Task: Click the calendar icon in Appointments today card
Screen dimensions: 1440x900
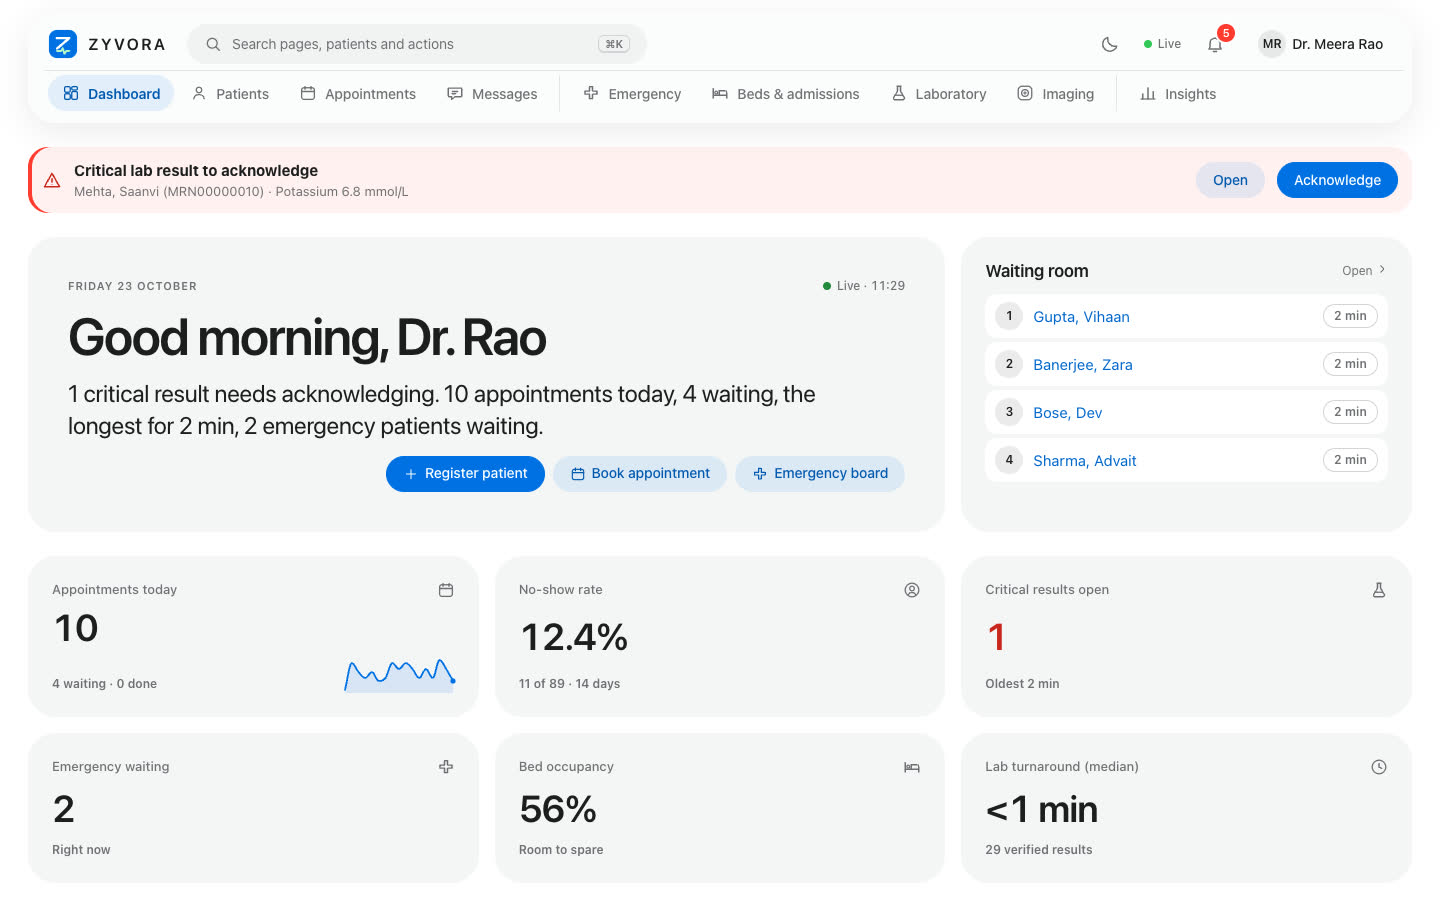Action: (446, 590)
